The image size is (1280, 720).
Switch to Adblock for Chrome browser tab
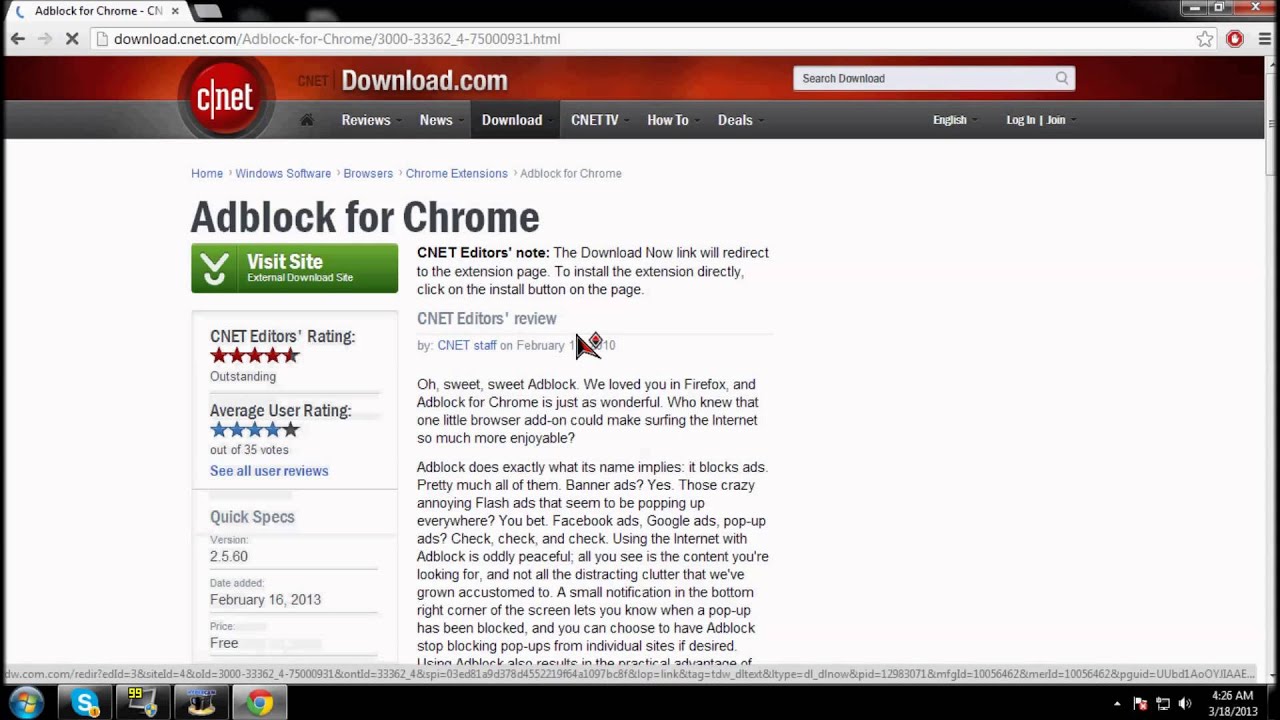98,11
